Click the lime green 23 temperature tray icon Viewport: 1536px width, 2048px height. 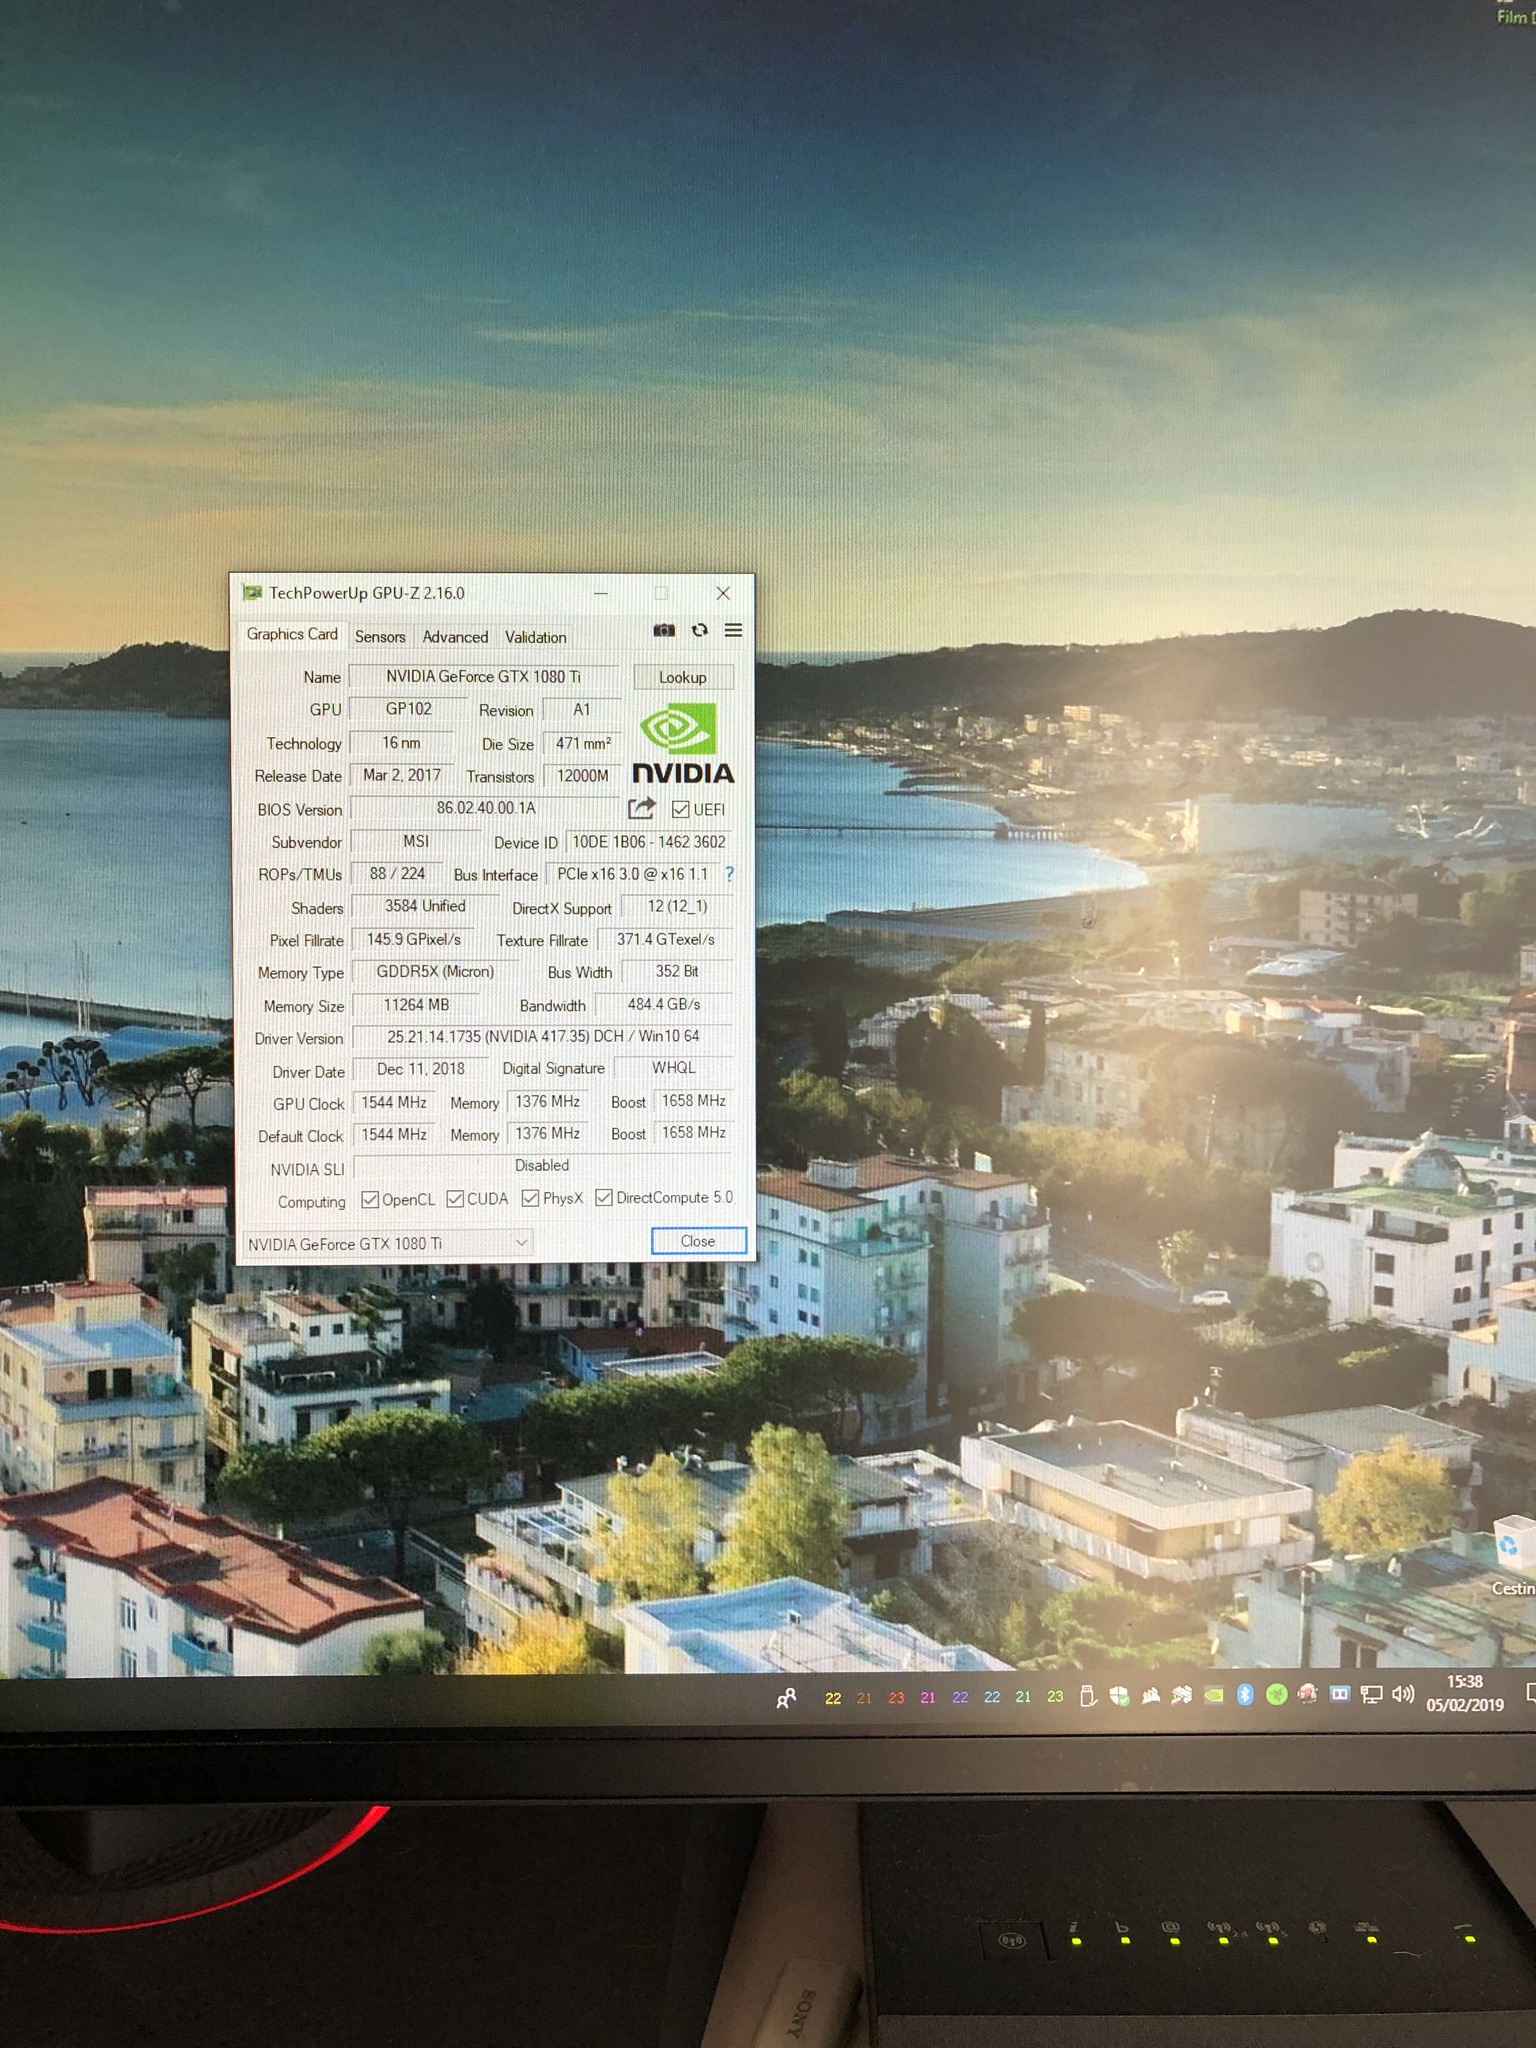click(x=1055, y=1697)
